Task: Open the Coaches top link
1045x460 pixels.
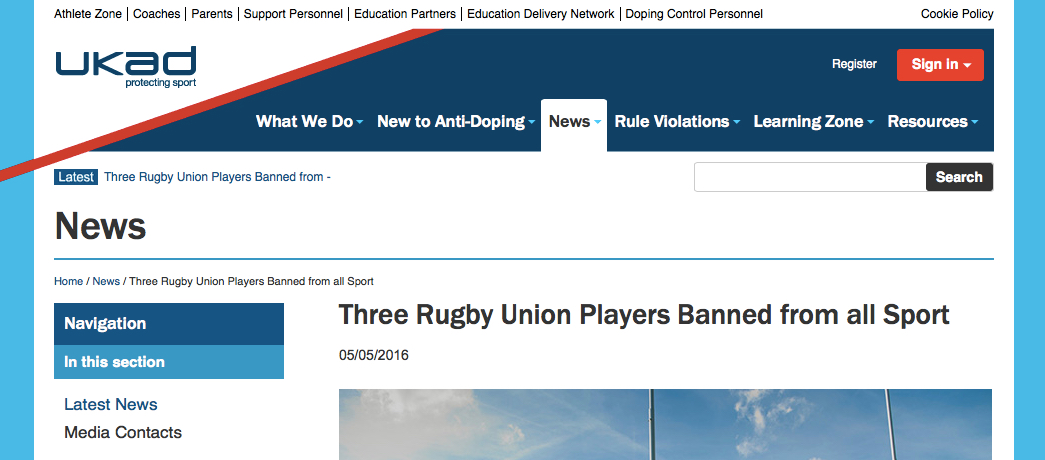Action: (x=157, y=14)
